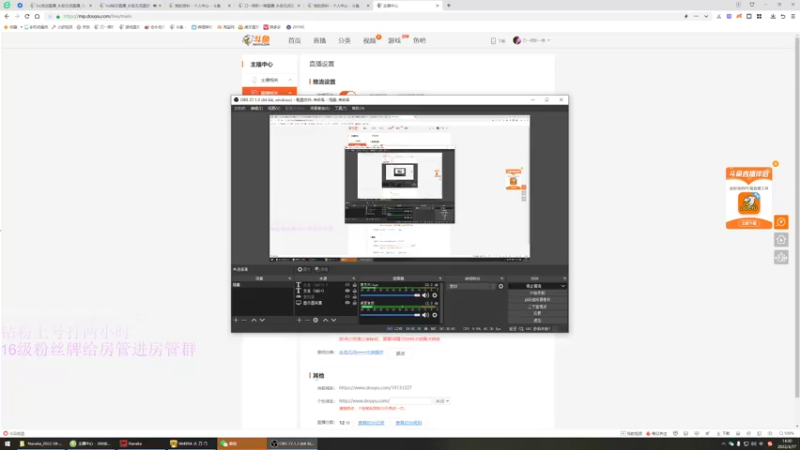Click the user avatar in Douyu header
This screenshot has width=800, height=450.
pyautogui.click(x=517, y=40)
